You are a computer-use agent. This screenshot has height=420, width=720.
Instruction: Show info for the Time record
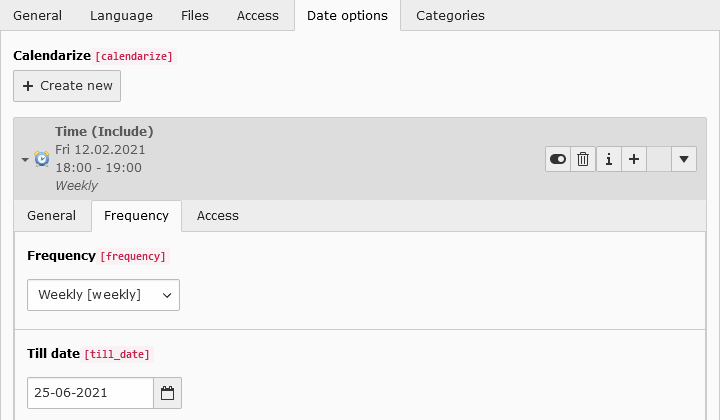point(609,159)
